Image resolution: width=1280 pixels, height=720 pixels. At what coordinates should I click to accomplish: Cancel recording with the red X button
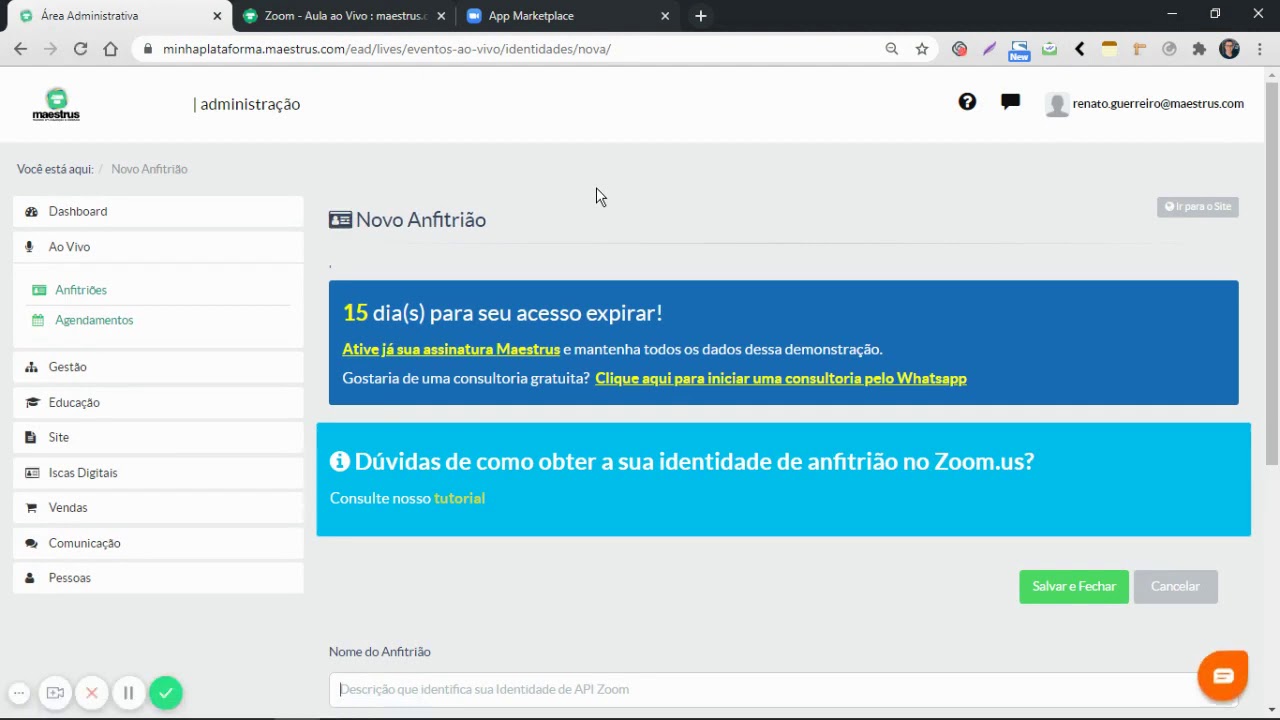coord(92,692)
